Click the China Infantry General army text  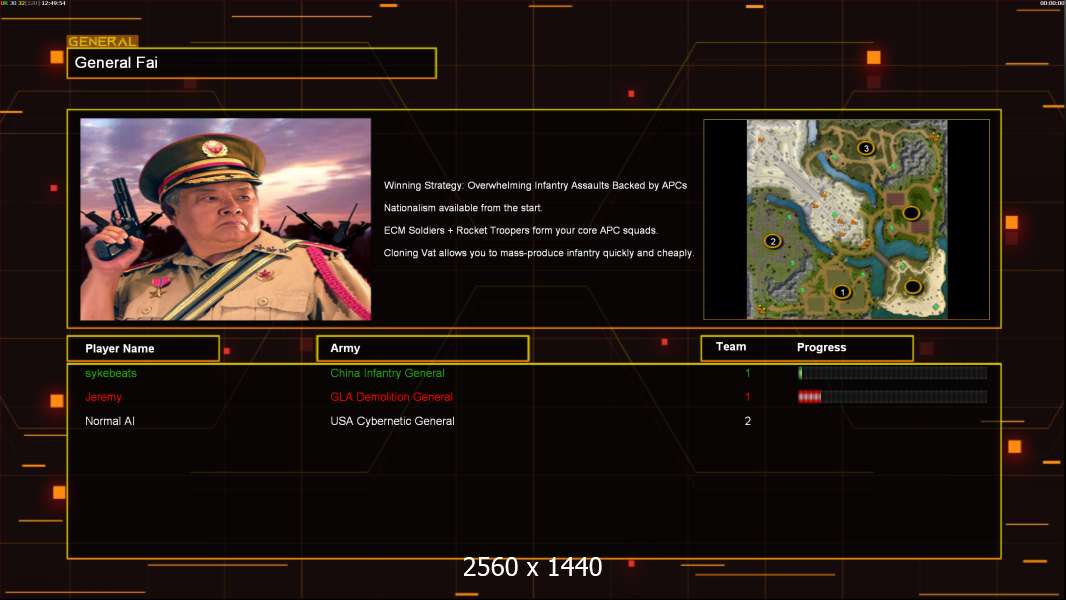coord(387,373)
